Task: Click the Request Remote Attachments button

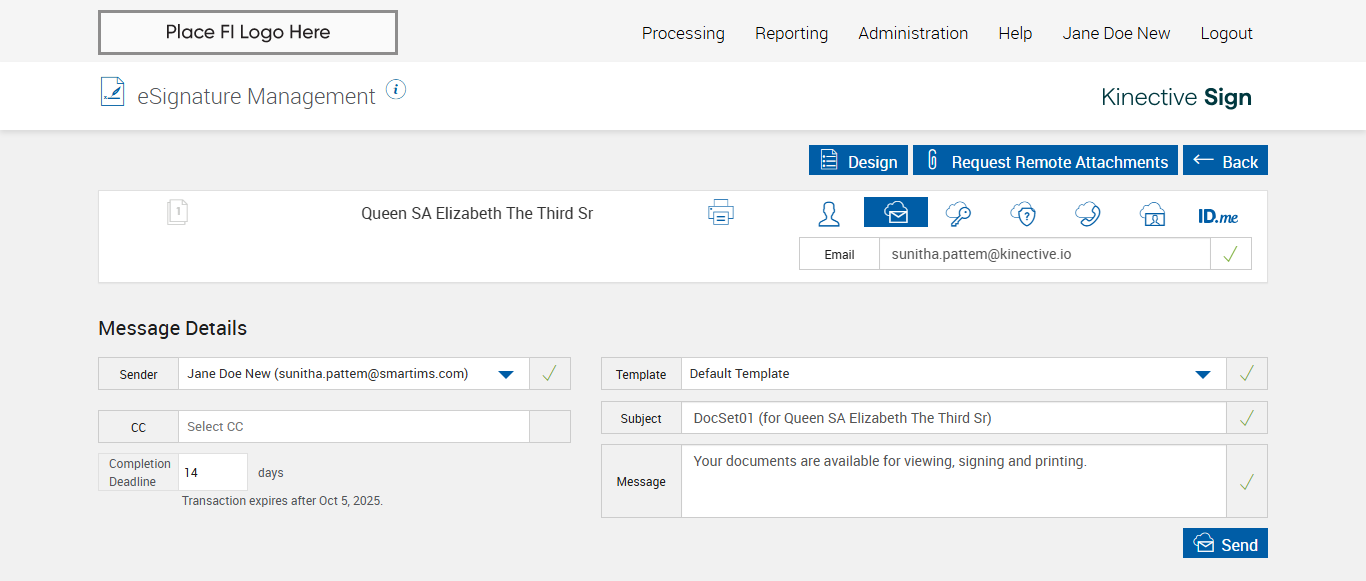Action: pyautogui.click(x=1045, y=161)
